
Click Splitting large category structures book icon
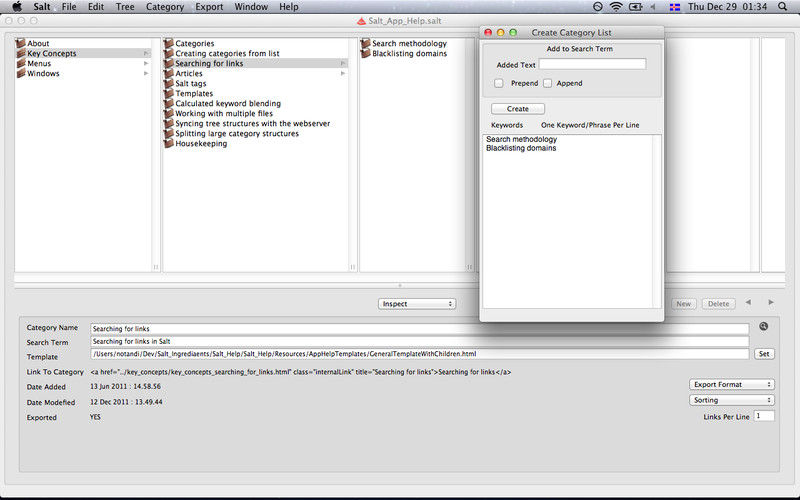(168, 133)
